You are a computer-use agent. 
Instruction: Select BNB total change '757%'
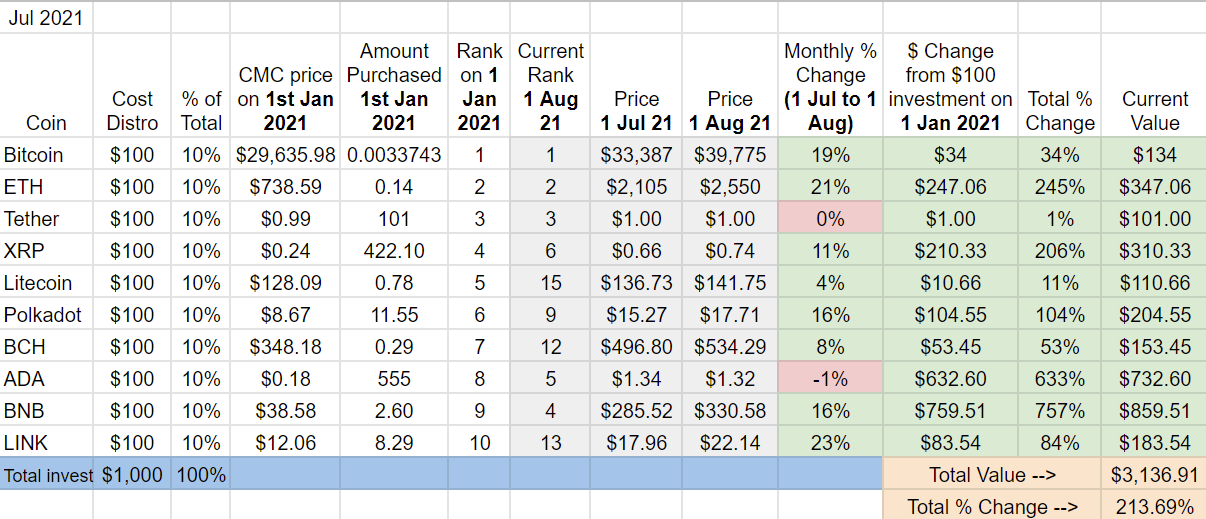pyautogui.click(x=1059, y=411)
